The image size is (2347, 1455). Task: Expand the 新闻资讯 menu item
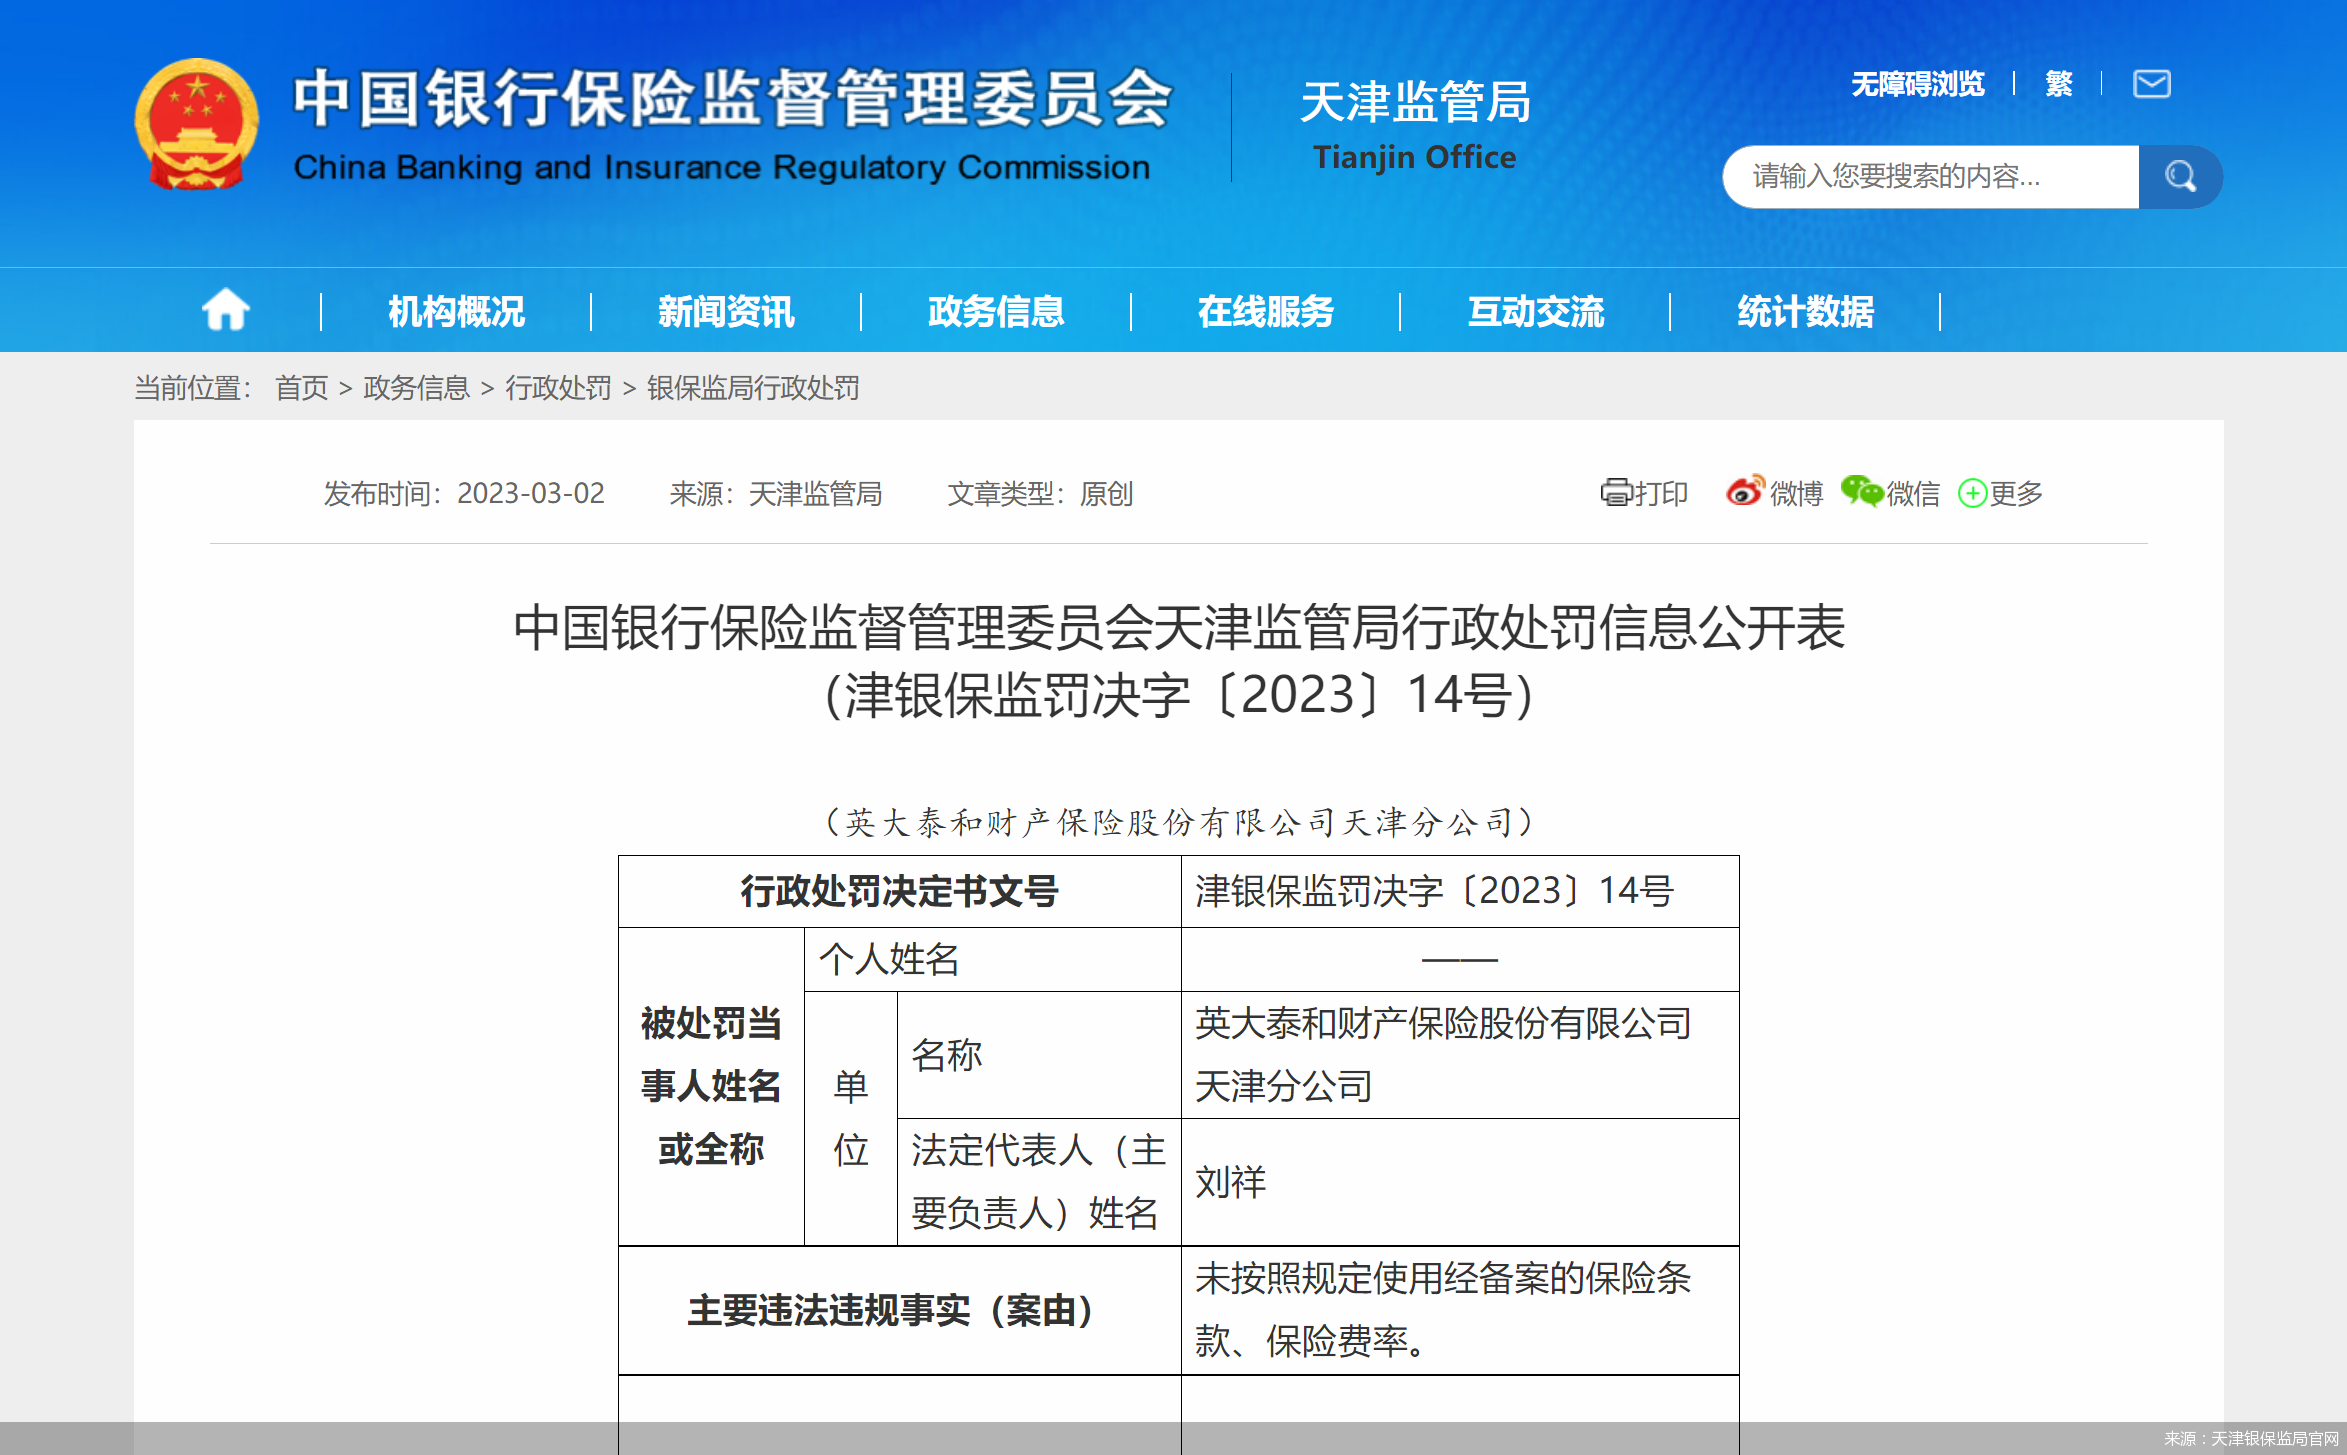point(725,311)
